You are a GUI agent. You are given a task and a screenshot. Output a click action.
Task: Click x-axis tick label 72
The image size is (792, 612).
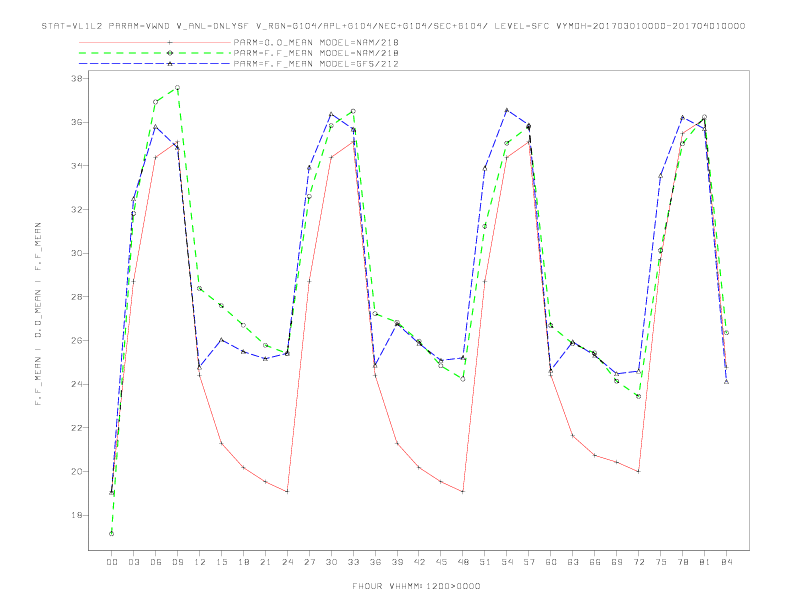pos(638,562)
